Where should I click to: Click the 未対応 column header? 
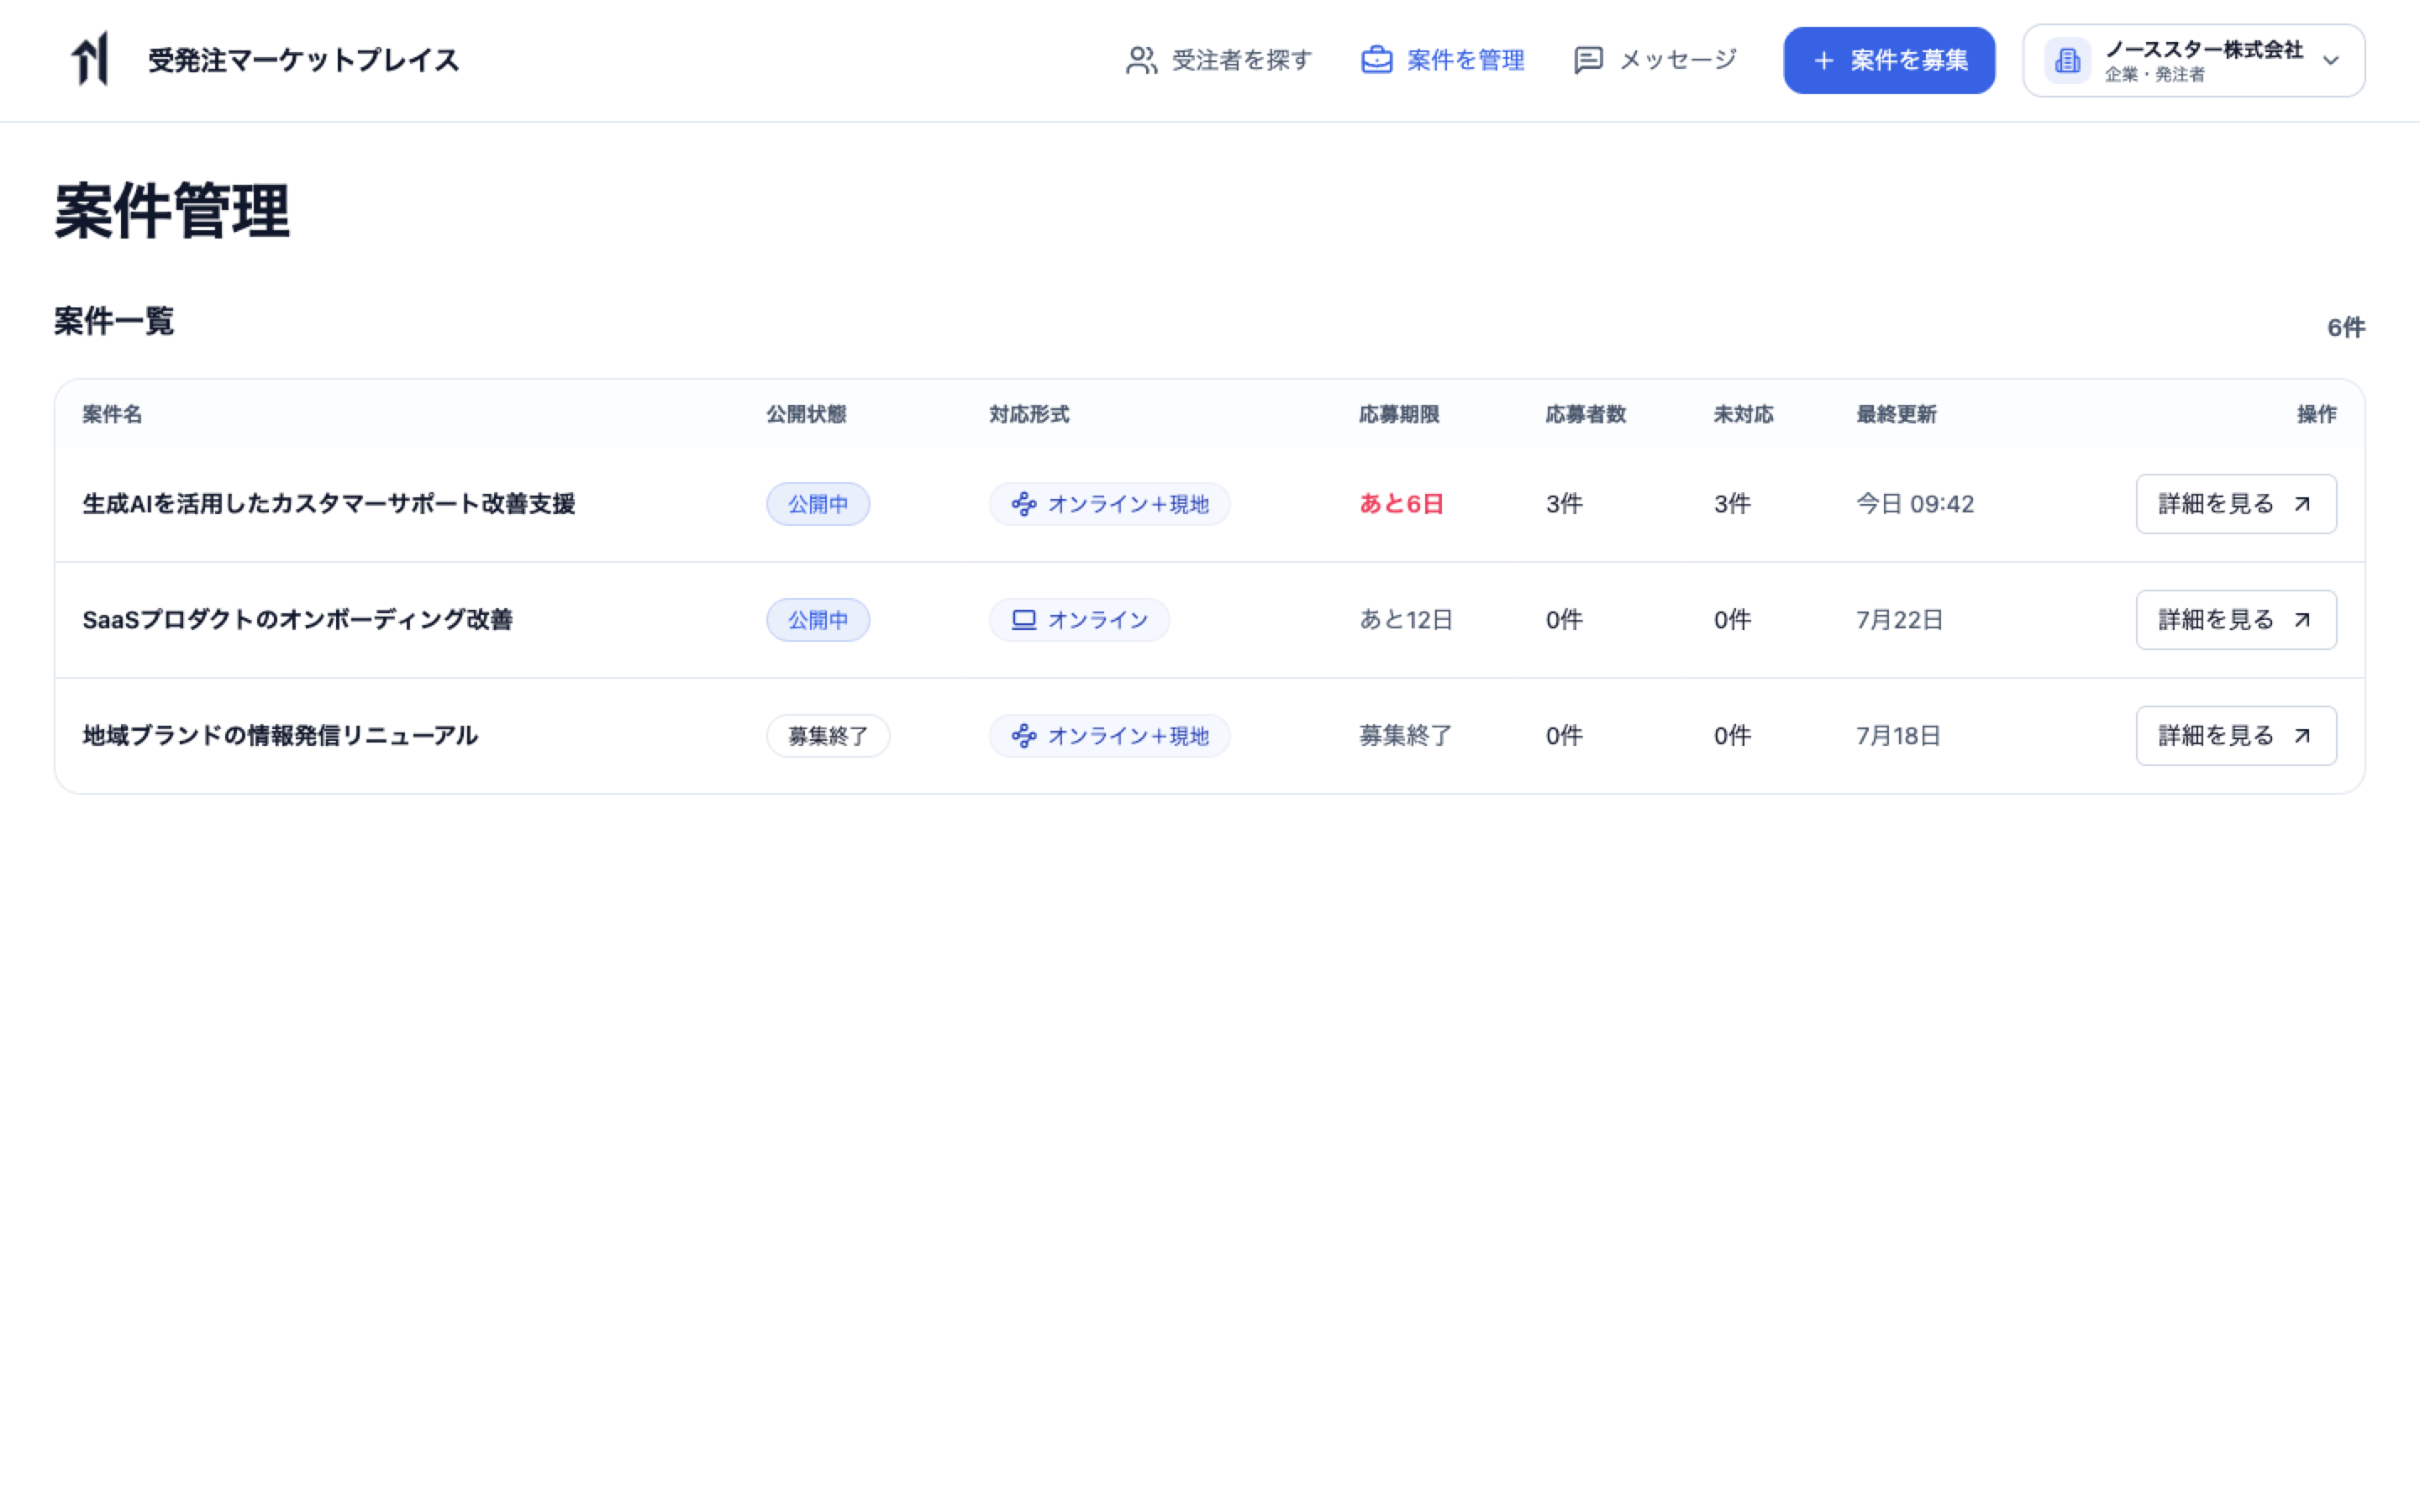1743,414
